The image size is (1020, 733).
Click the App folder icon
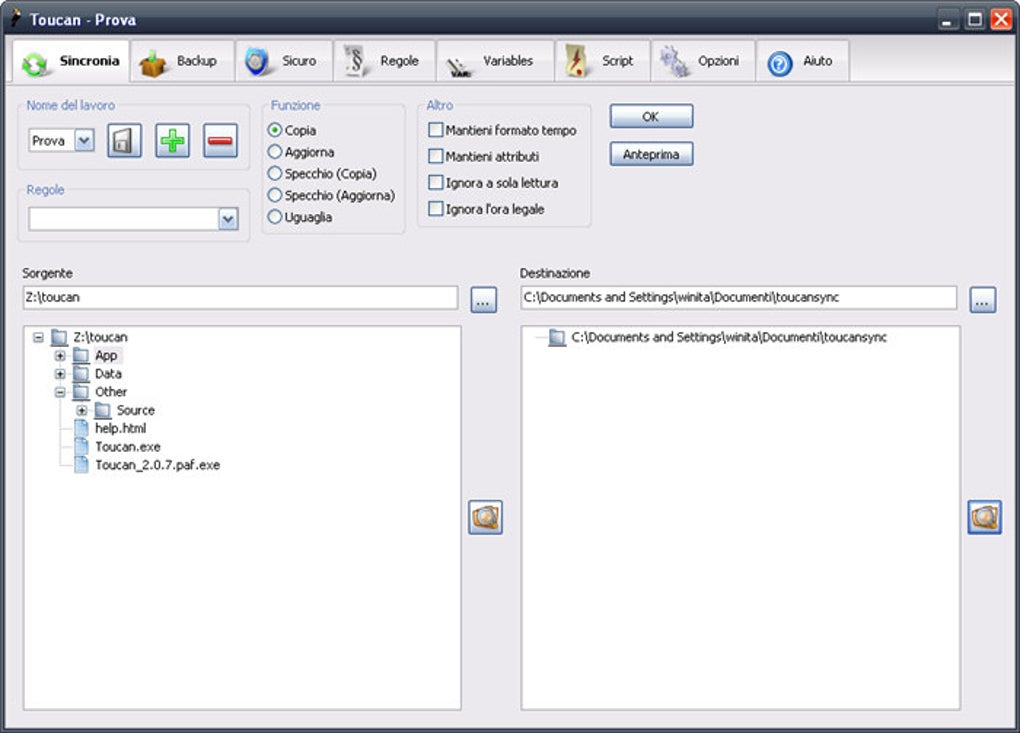point(81,356)
